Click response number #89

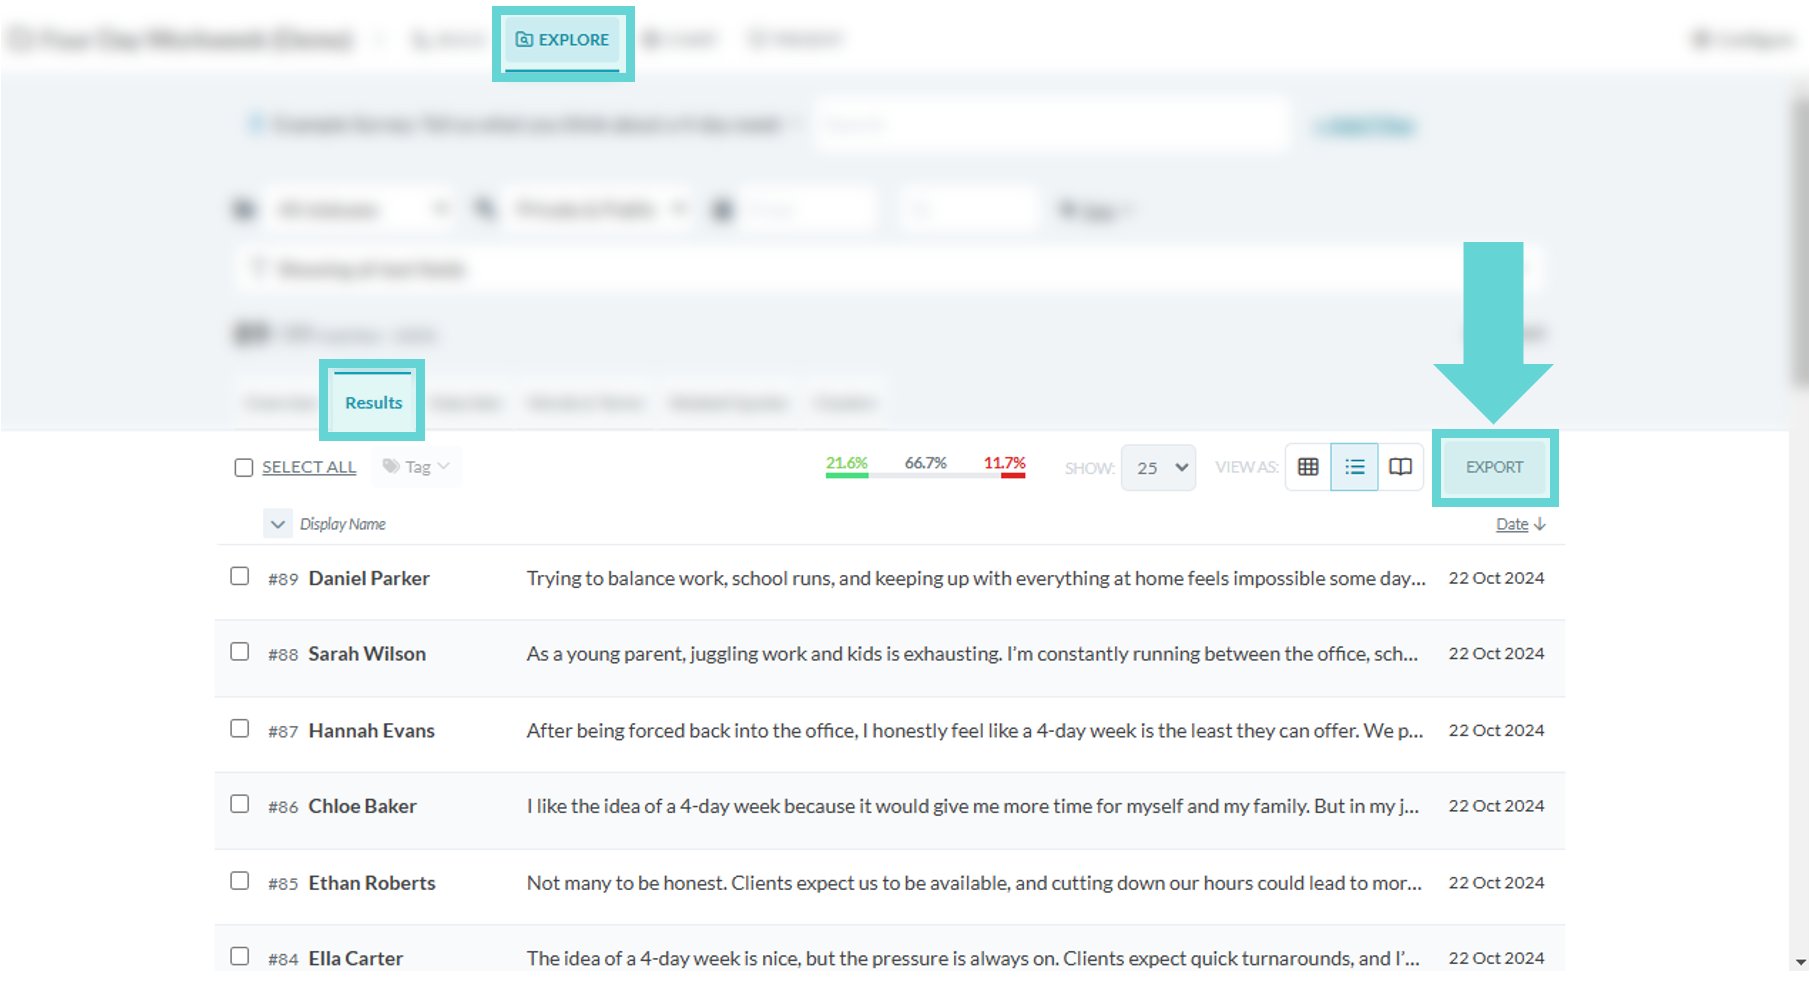pyautogui.click(x=283, y=579)
